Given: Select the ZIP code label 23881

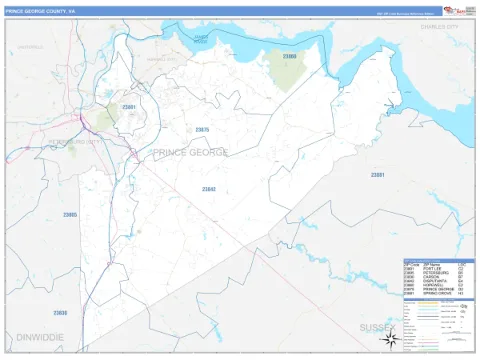Looking at the screenshot, I should pos(378,175).
